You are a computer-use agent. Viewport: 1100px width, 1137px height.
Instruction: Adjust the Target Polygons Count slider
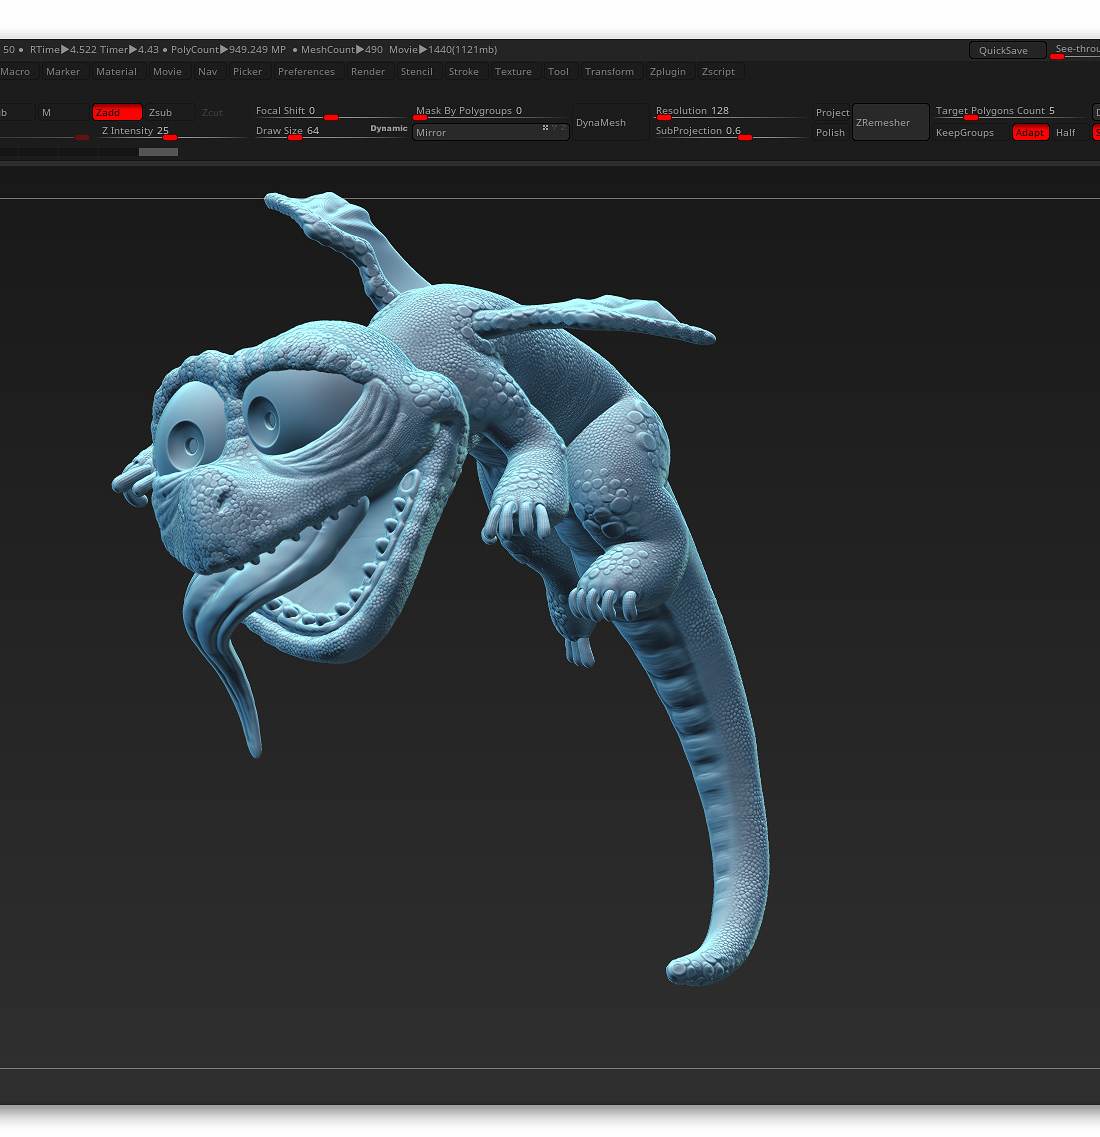coord(1009,112)
